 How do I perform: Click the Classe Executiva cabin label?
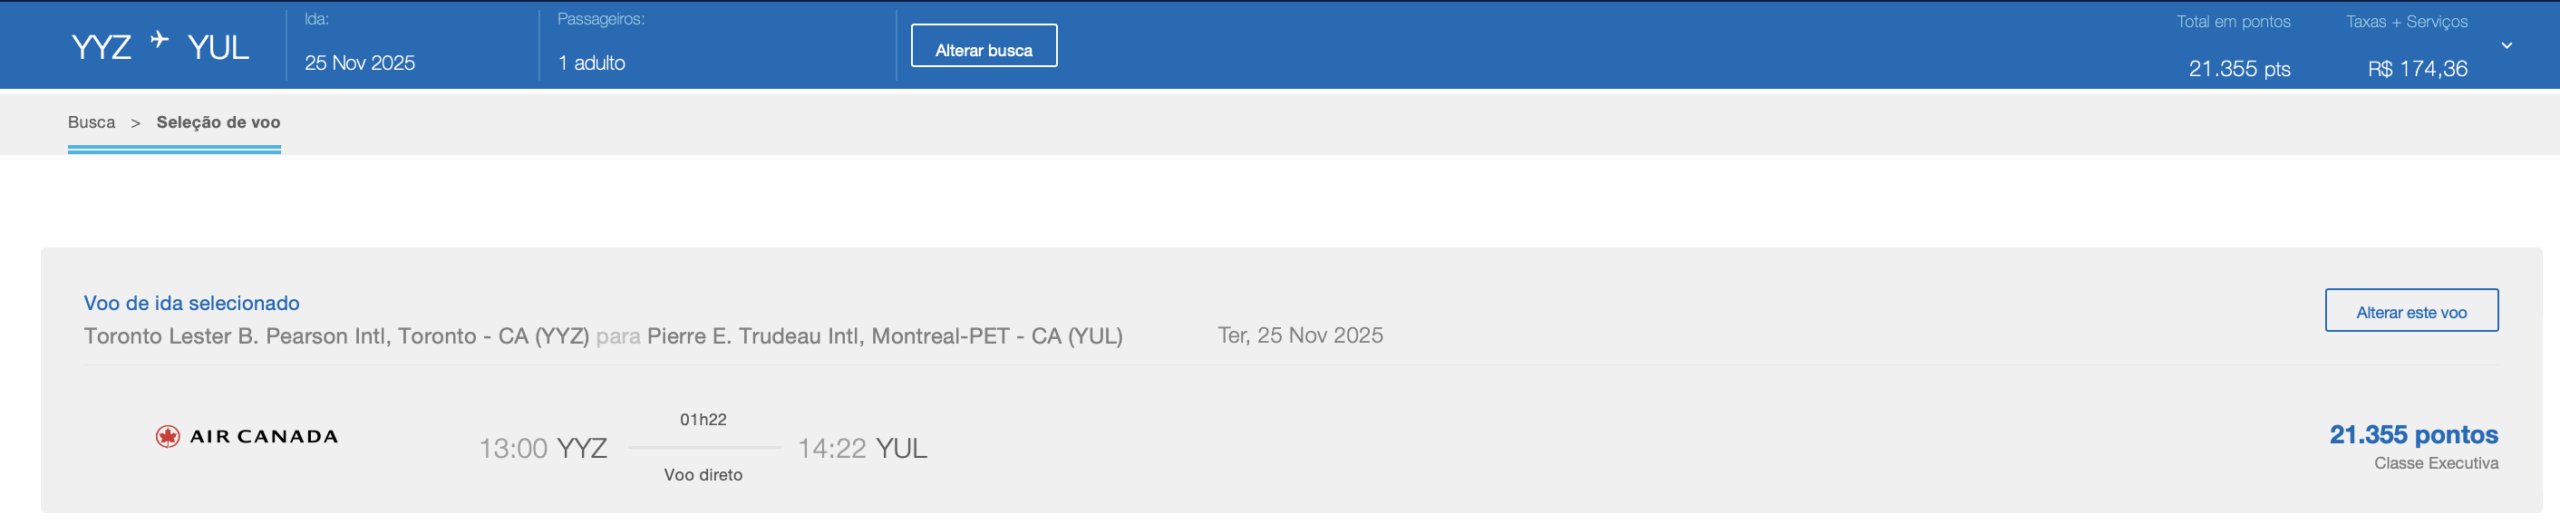pos(2435,463)
